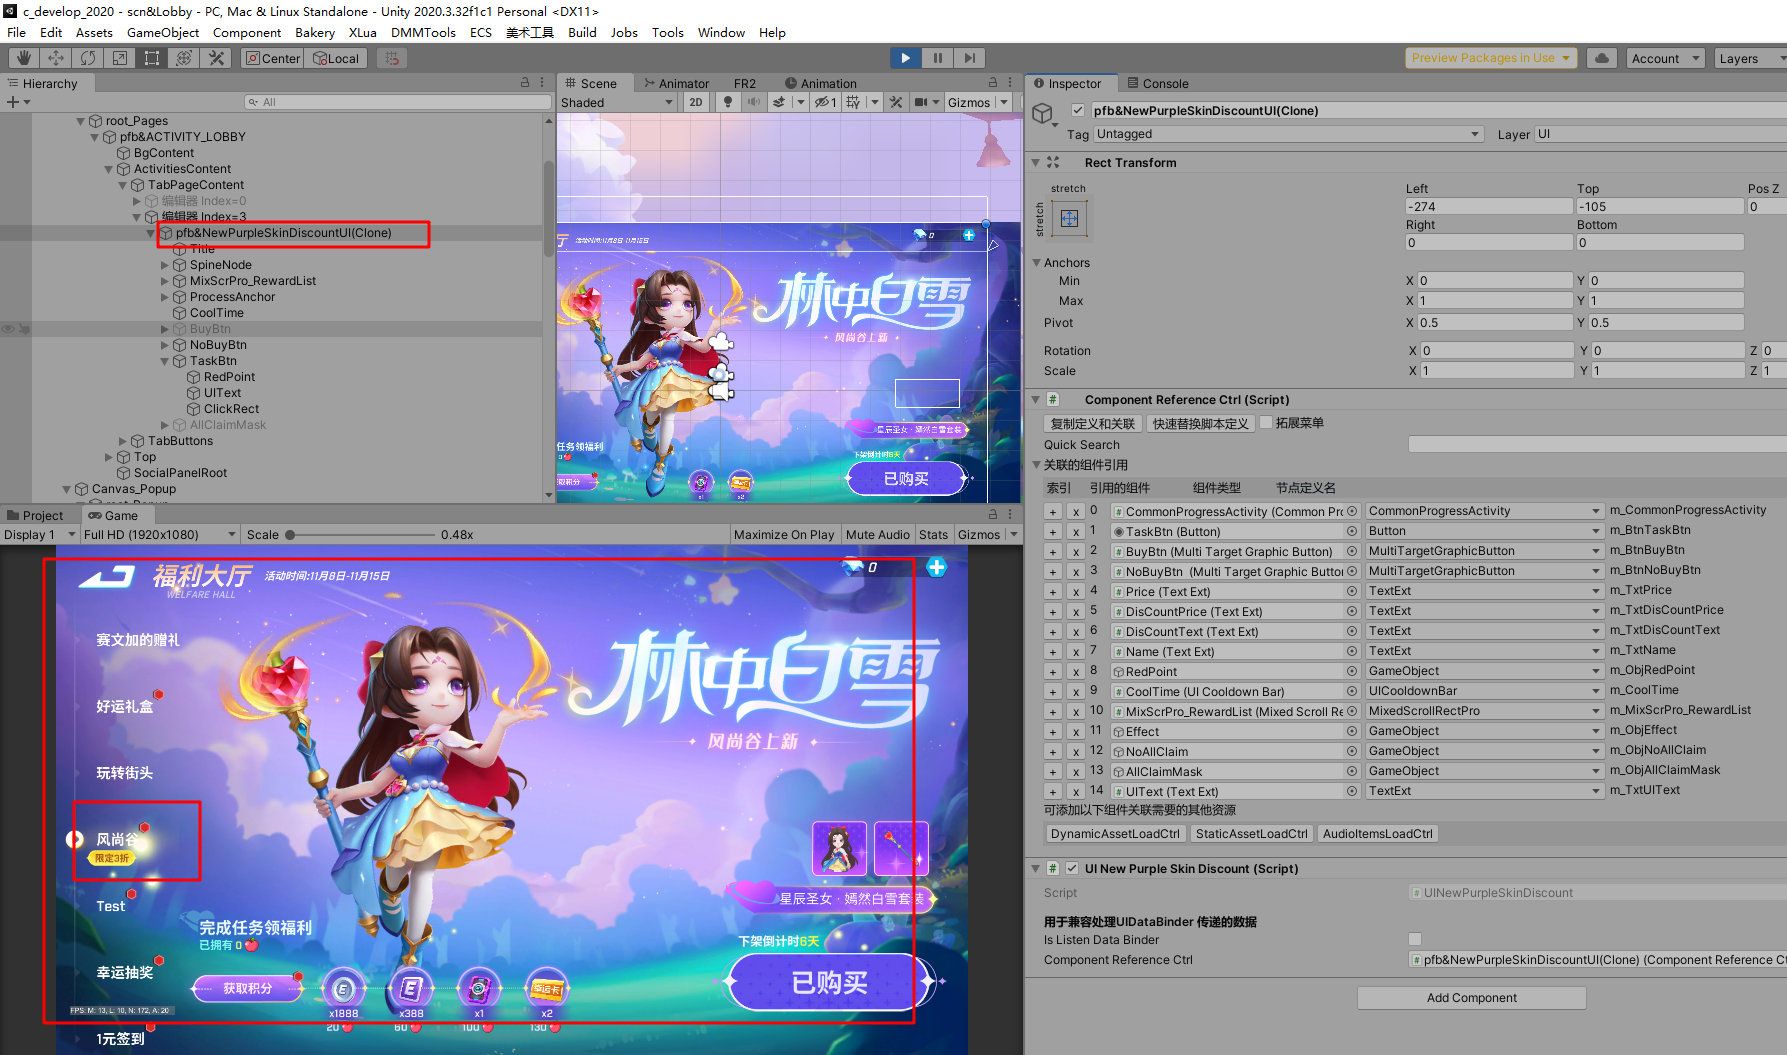This screenshot has height=1055, width=1787.
Task: Open the GameObject menu
Action: pos(163,32)
